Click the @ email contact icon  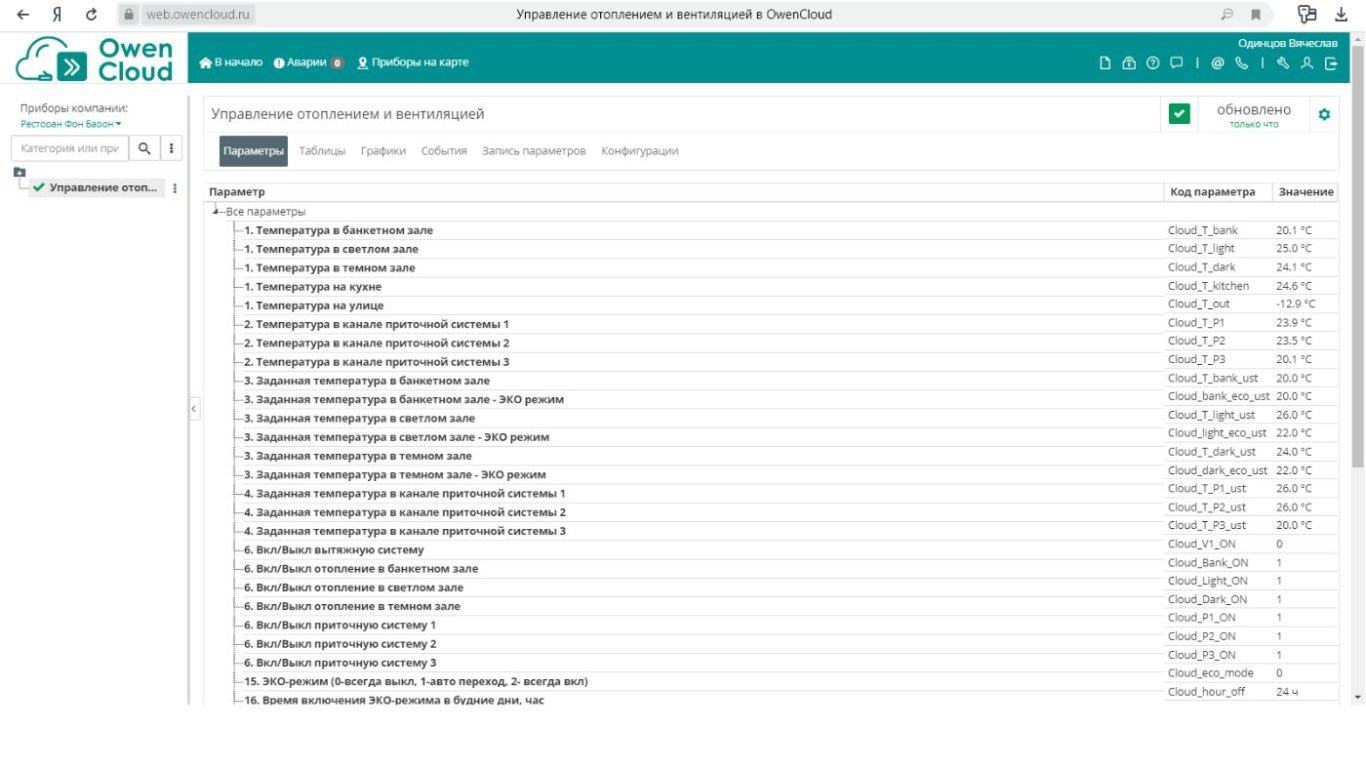(1218, 63)
